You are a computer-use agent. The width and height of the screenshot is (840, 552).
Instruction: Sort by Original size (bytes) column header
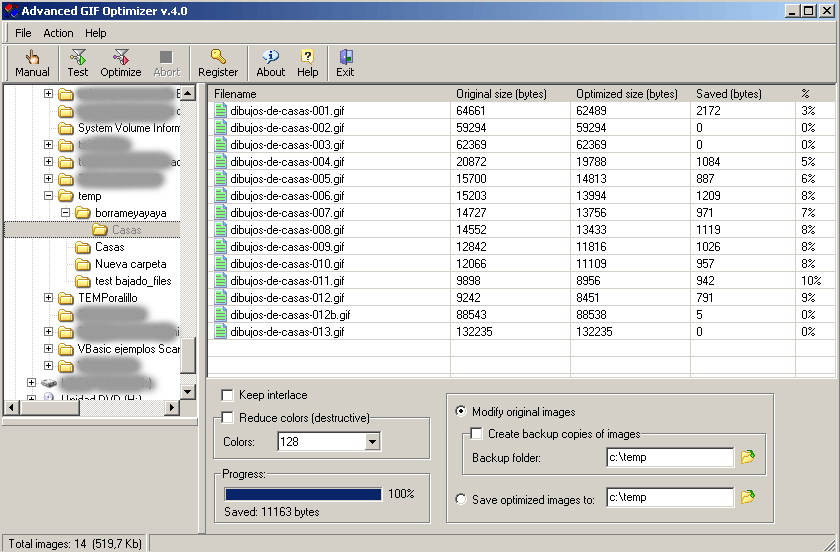click(x=511, y=94)
